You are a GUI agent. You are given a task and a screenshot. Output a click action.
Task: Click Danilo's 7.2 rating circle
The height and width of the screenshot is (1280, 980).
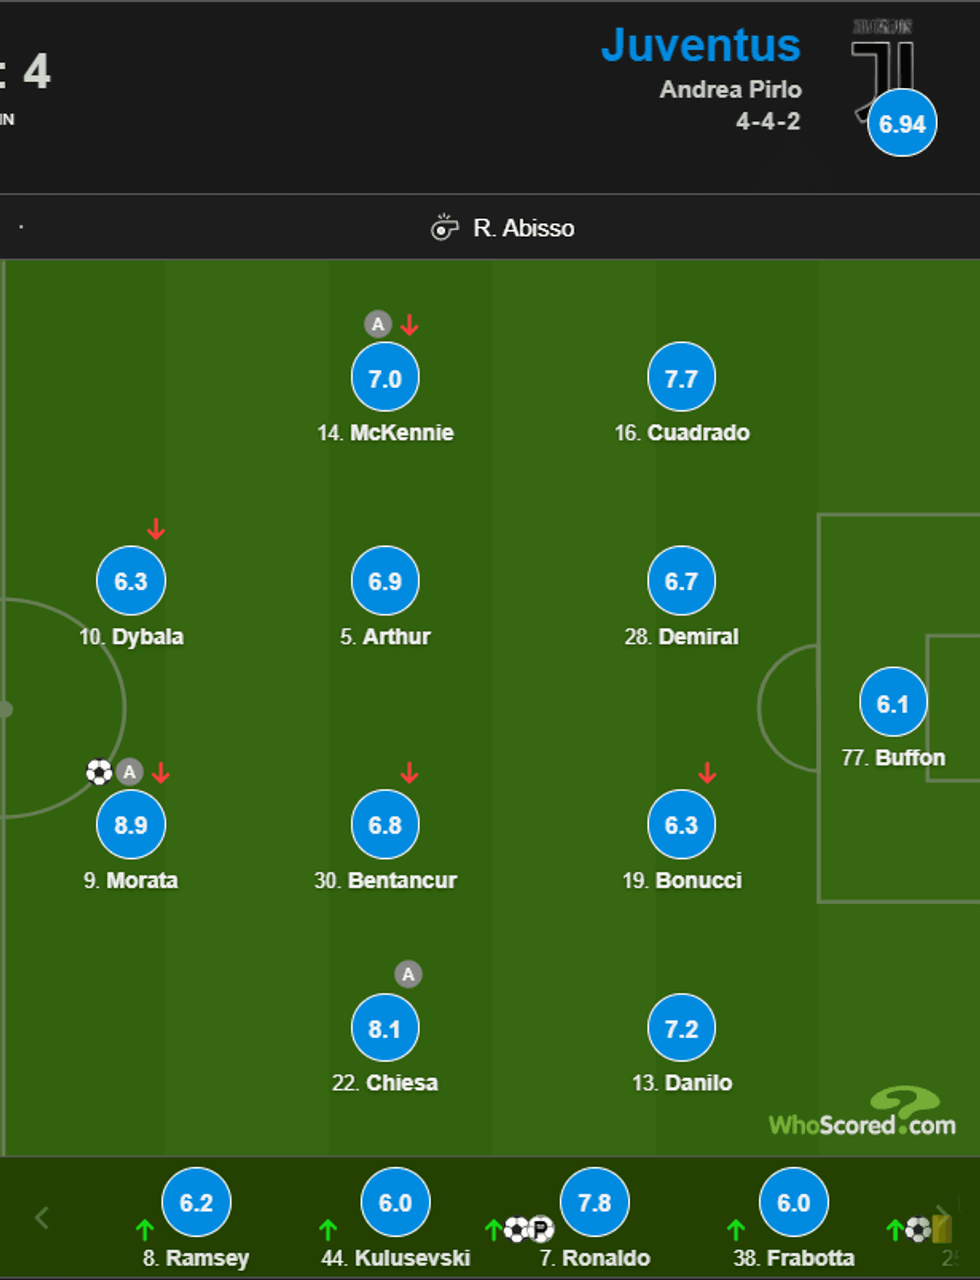(x=681, y=1029)
